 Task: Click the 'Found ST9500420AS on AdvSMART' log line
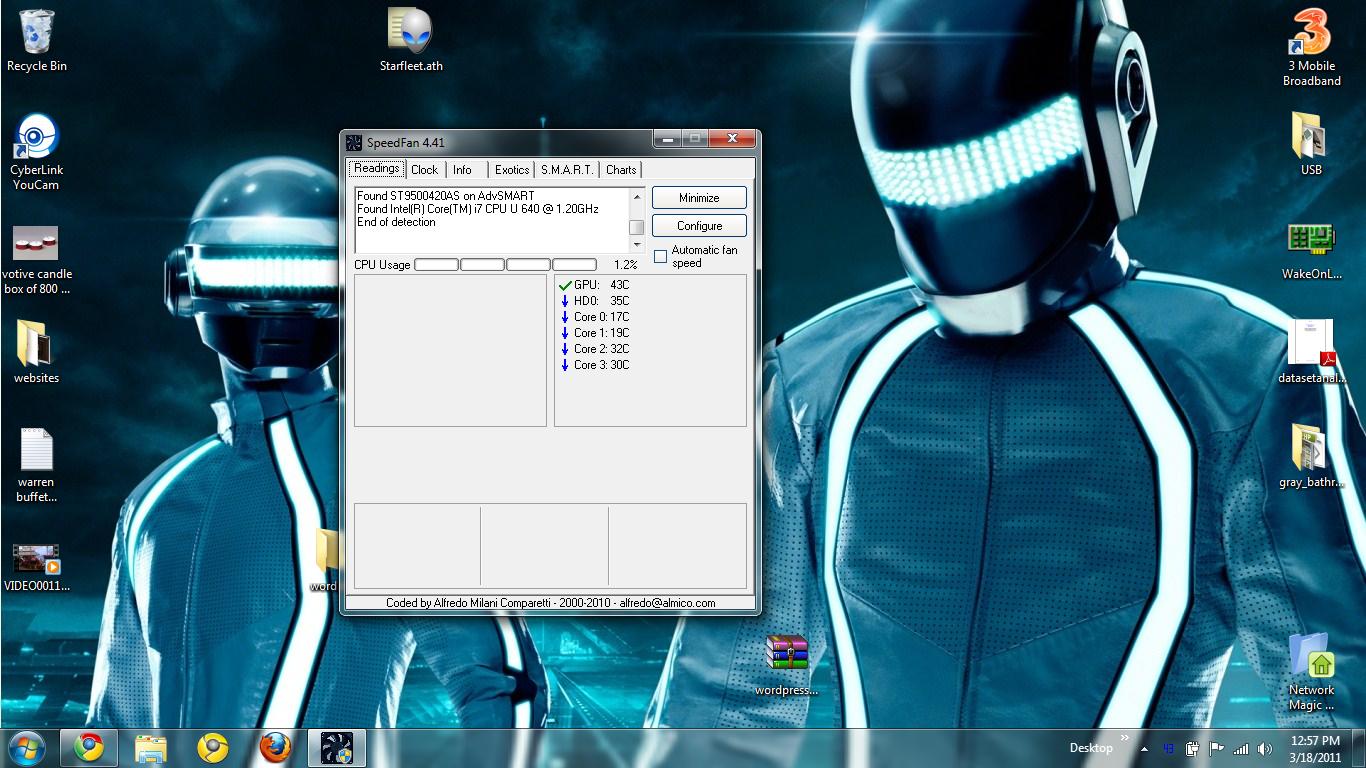[x=446, y=196]
